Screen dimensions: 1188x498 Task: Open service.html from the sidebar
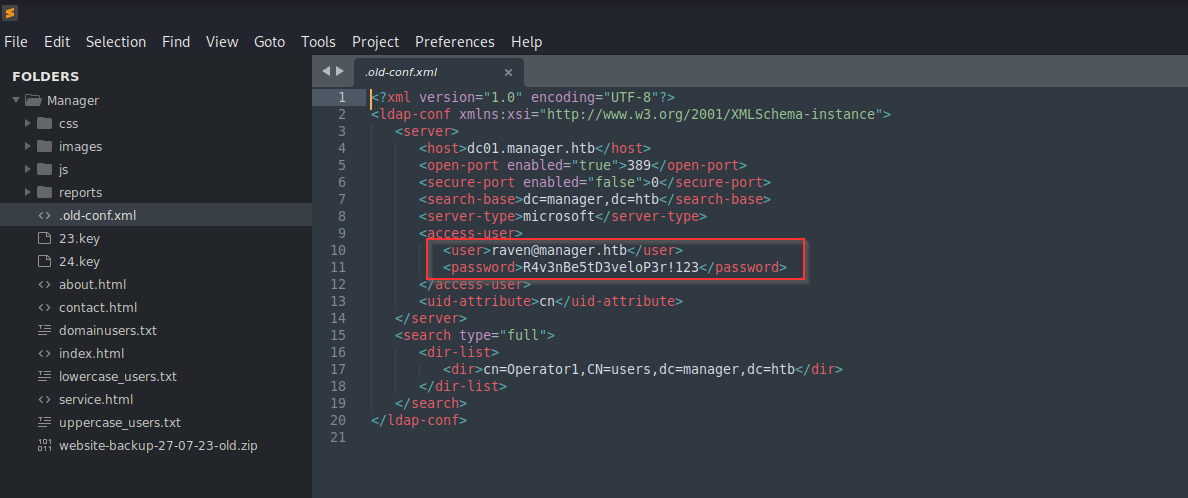[x=95, y=400]
